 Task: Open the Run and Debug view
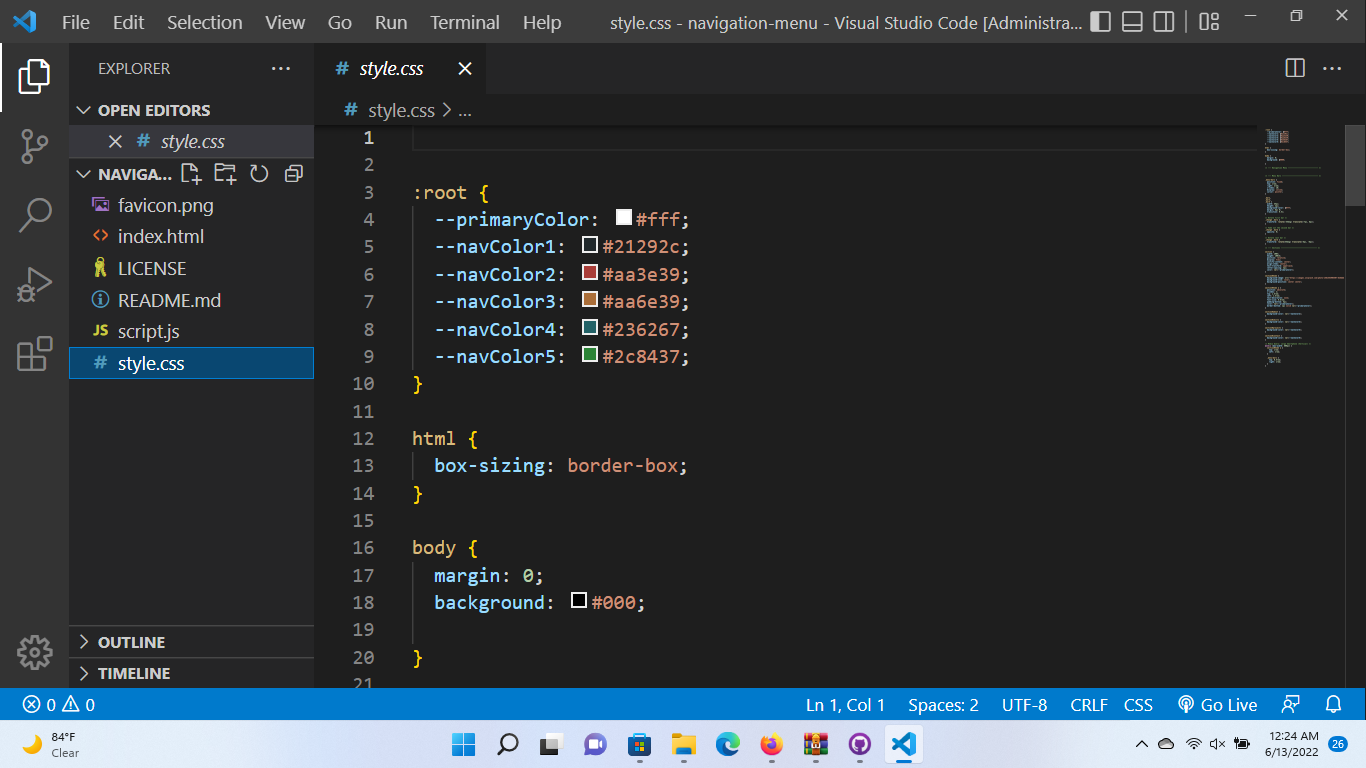34,285
